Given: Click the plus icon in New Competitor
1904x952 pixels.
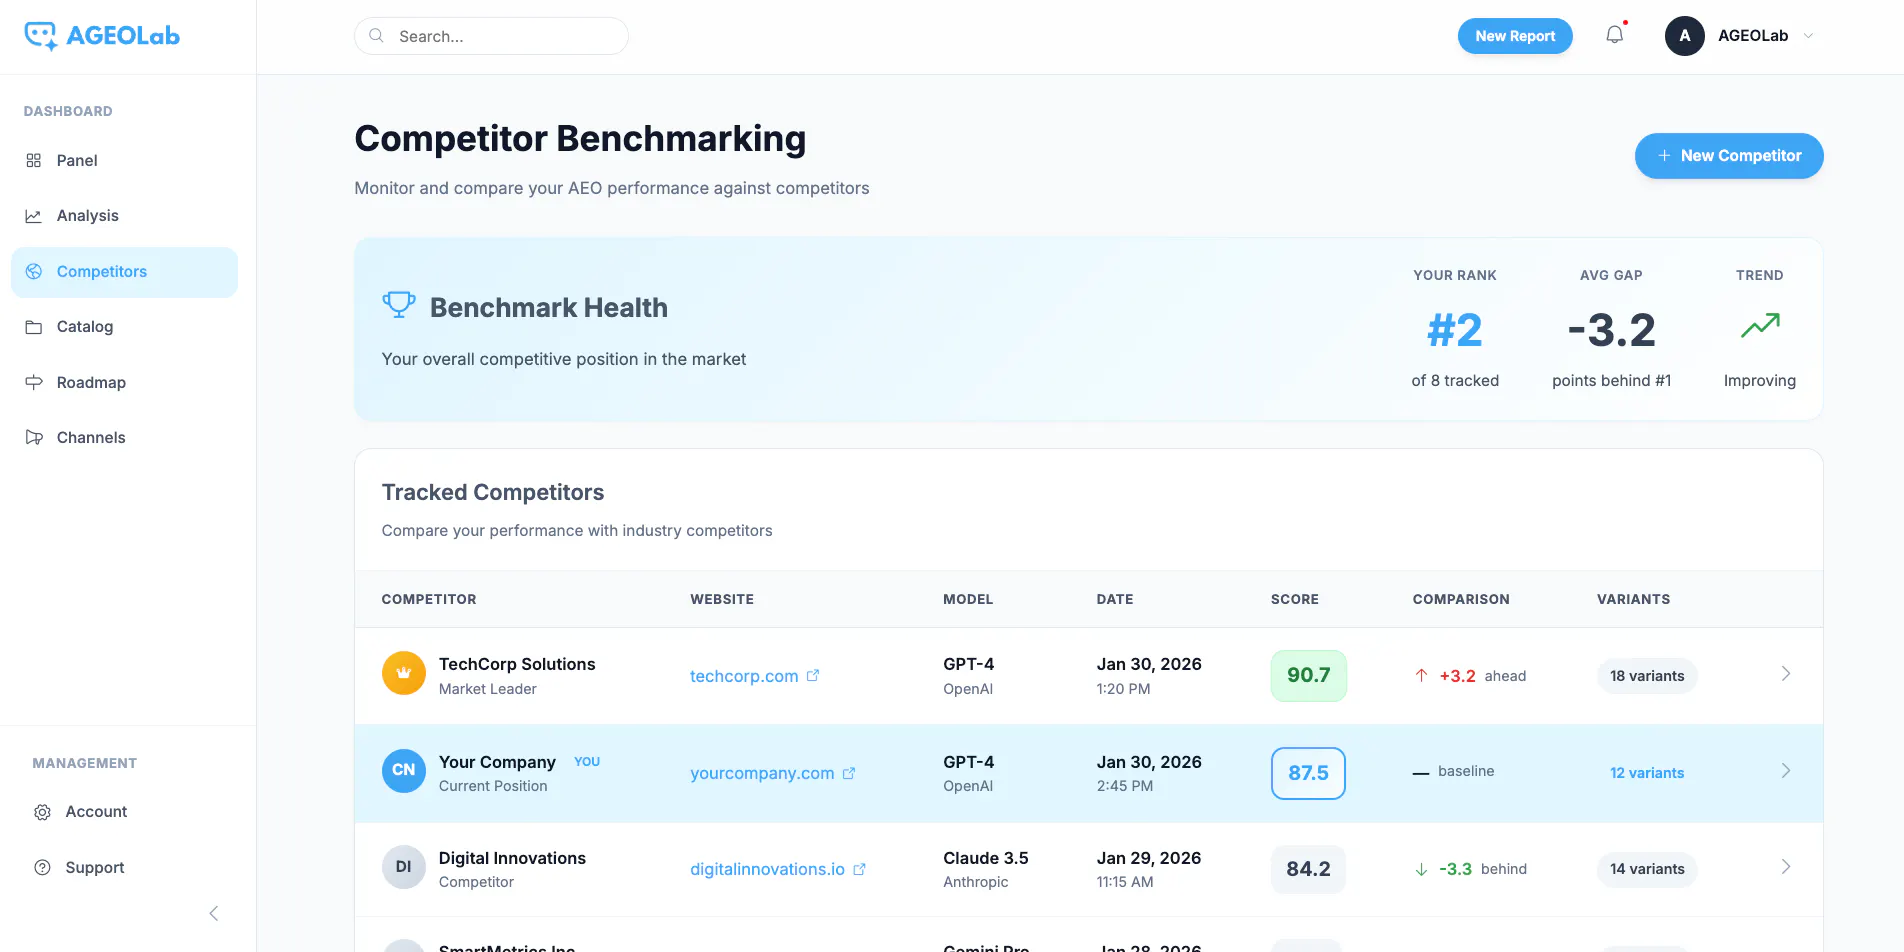Looking at the screenshot, I should click(1664, 156).
